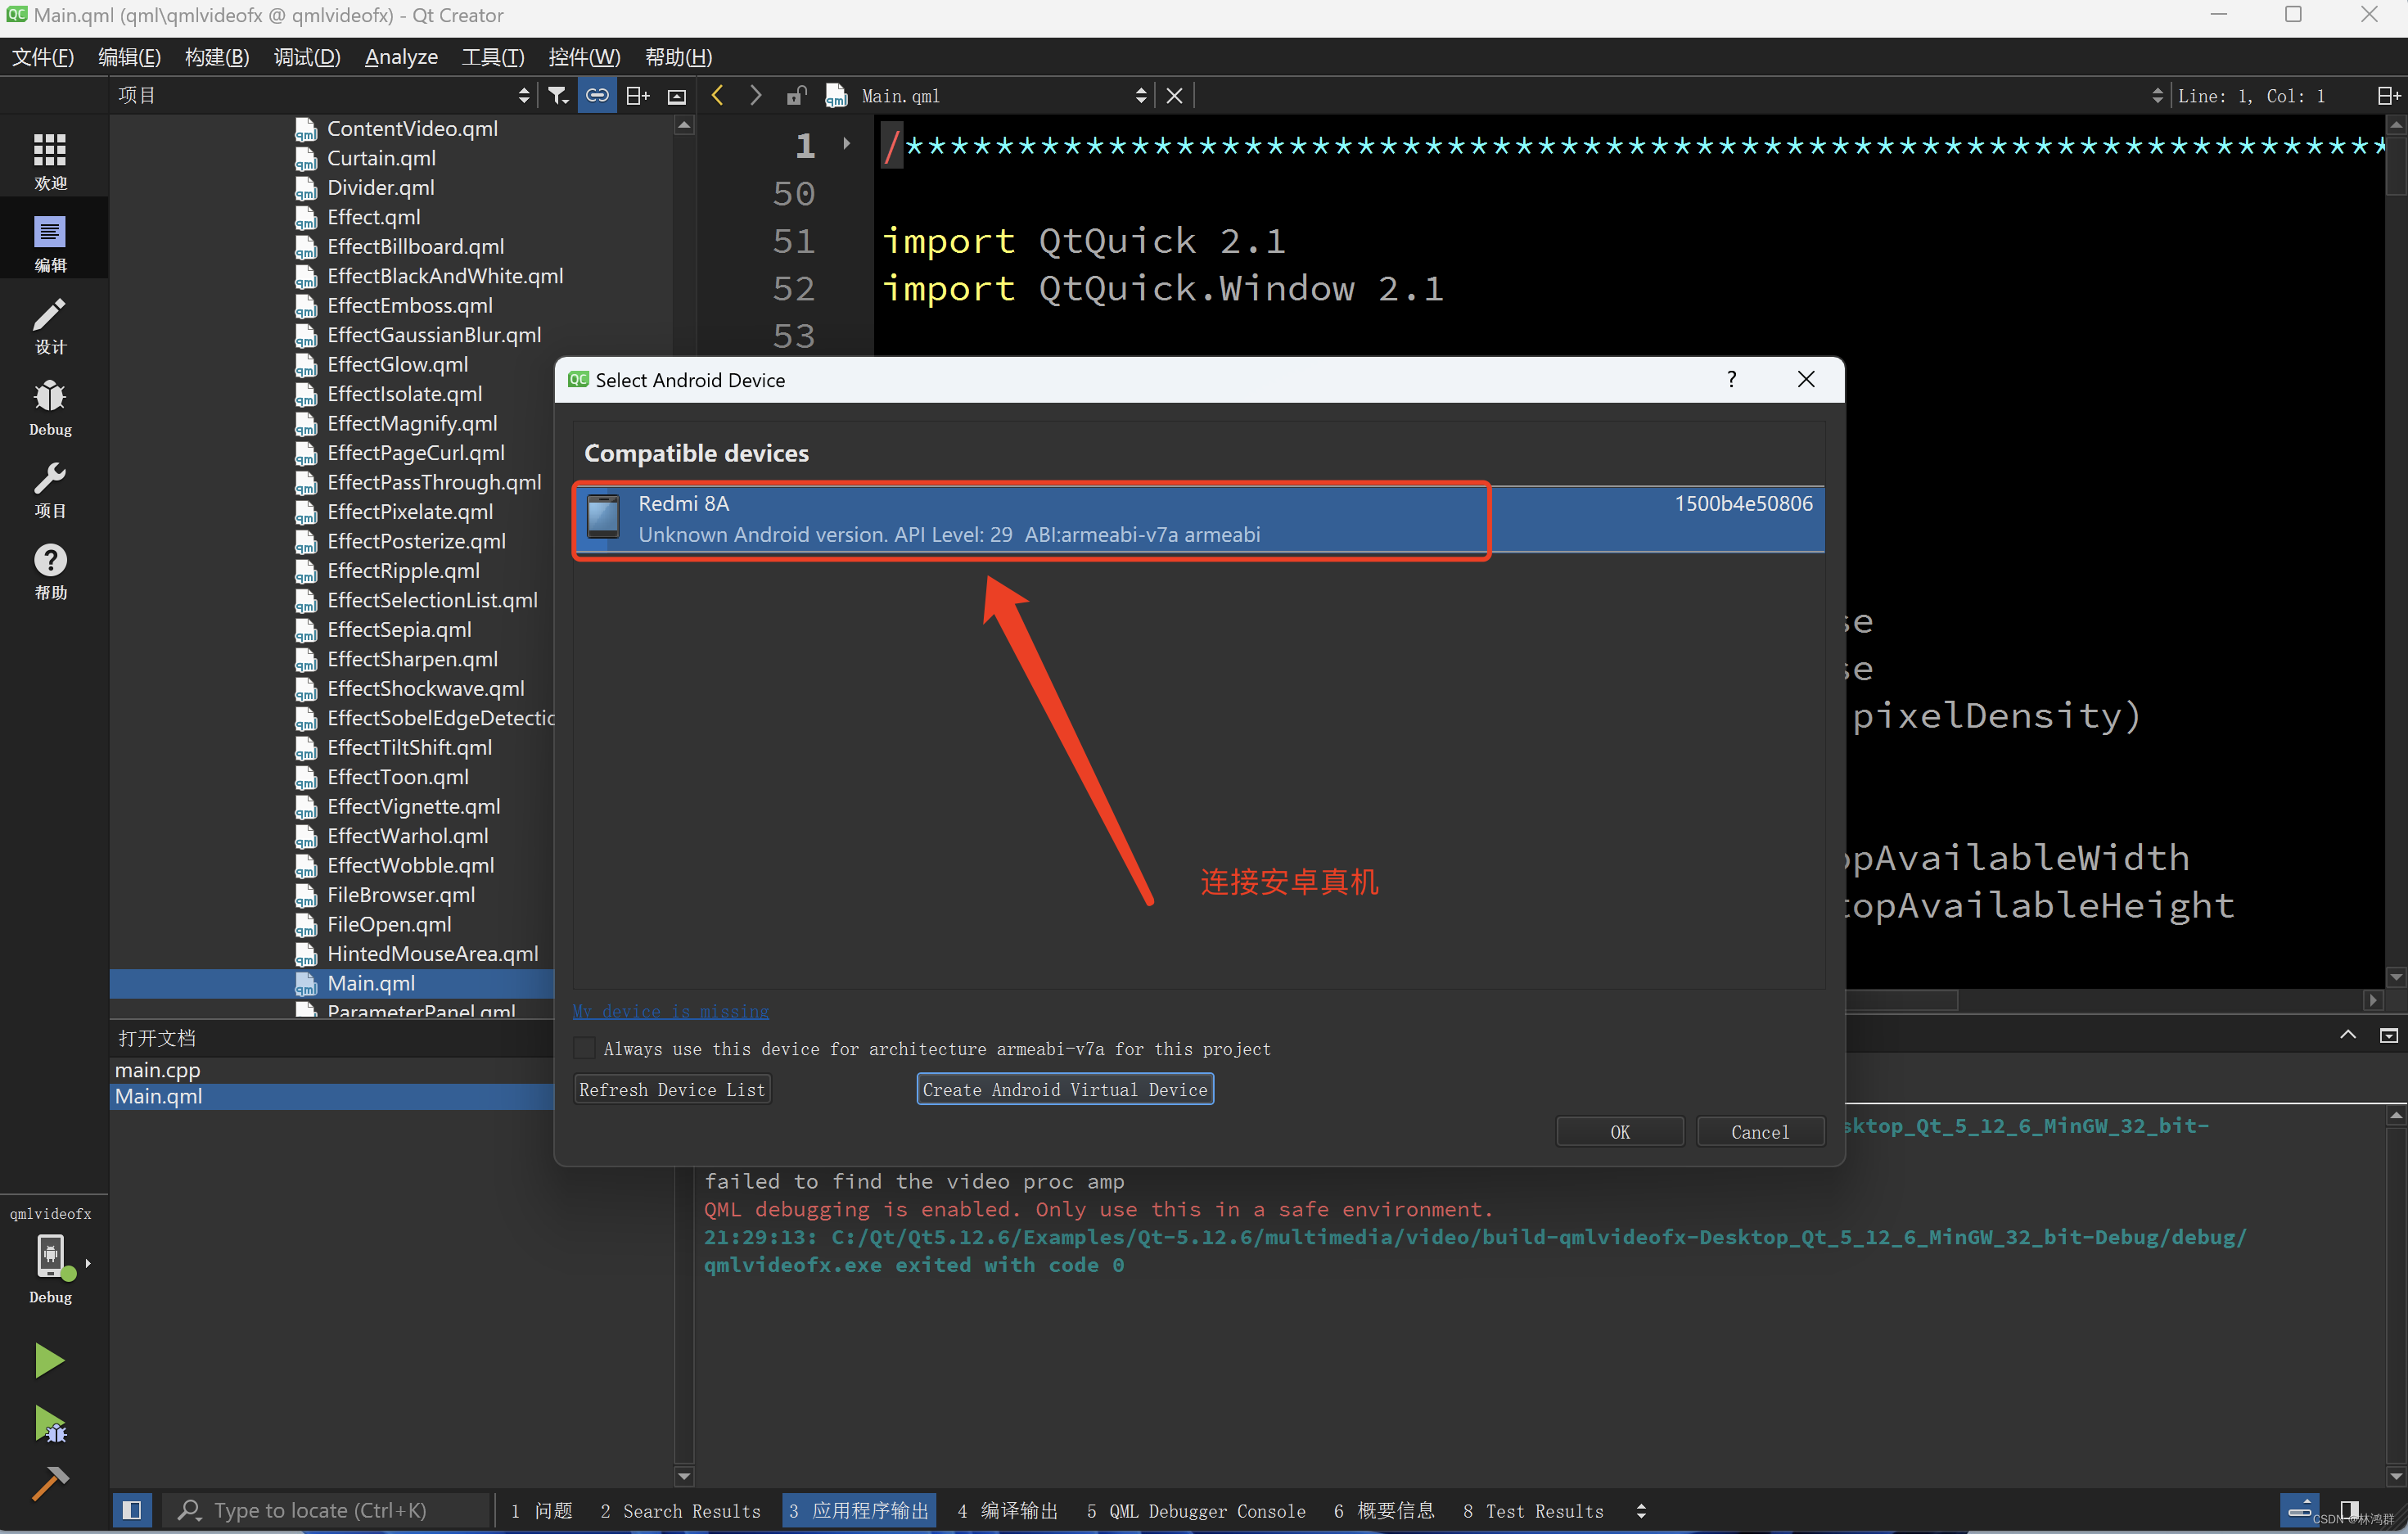2408x1534 pixels.
Task: Switch to 6 概要信息 tab
Action: pos(1384,1510)
